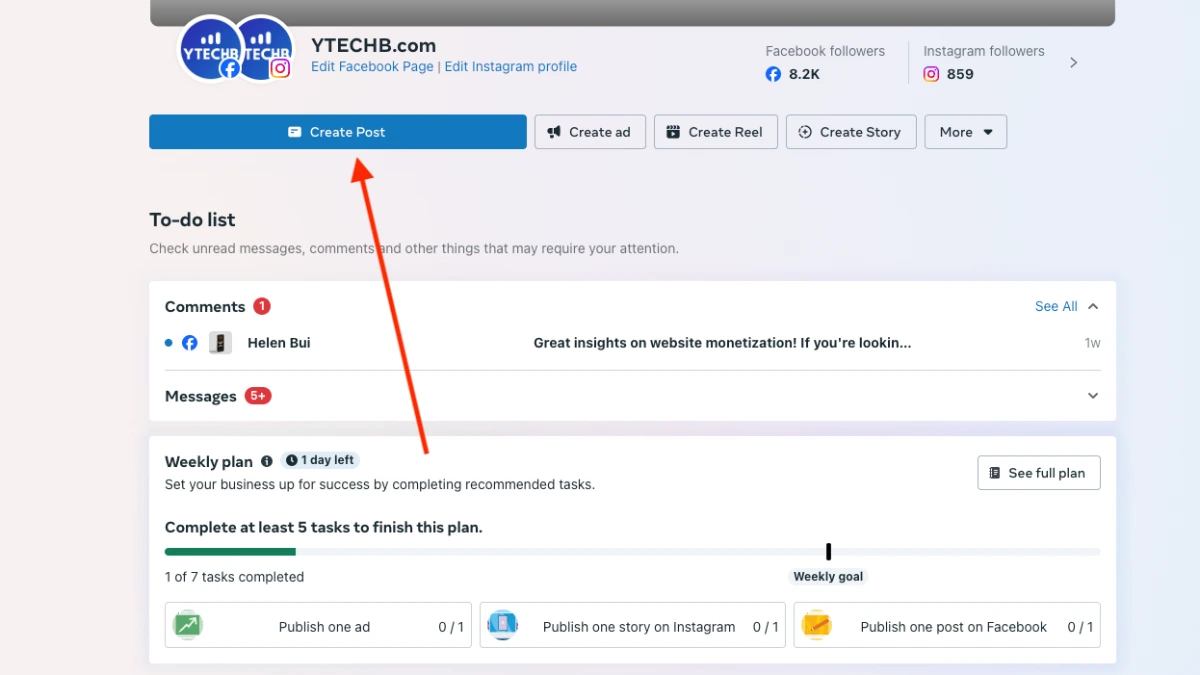Open the See full plan button

tap(1039, 473)
